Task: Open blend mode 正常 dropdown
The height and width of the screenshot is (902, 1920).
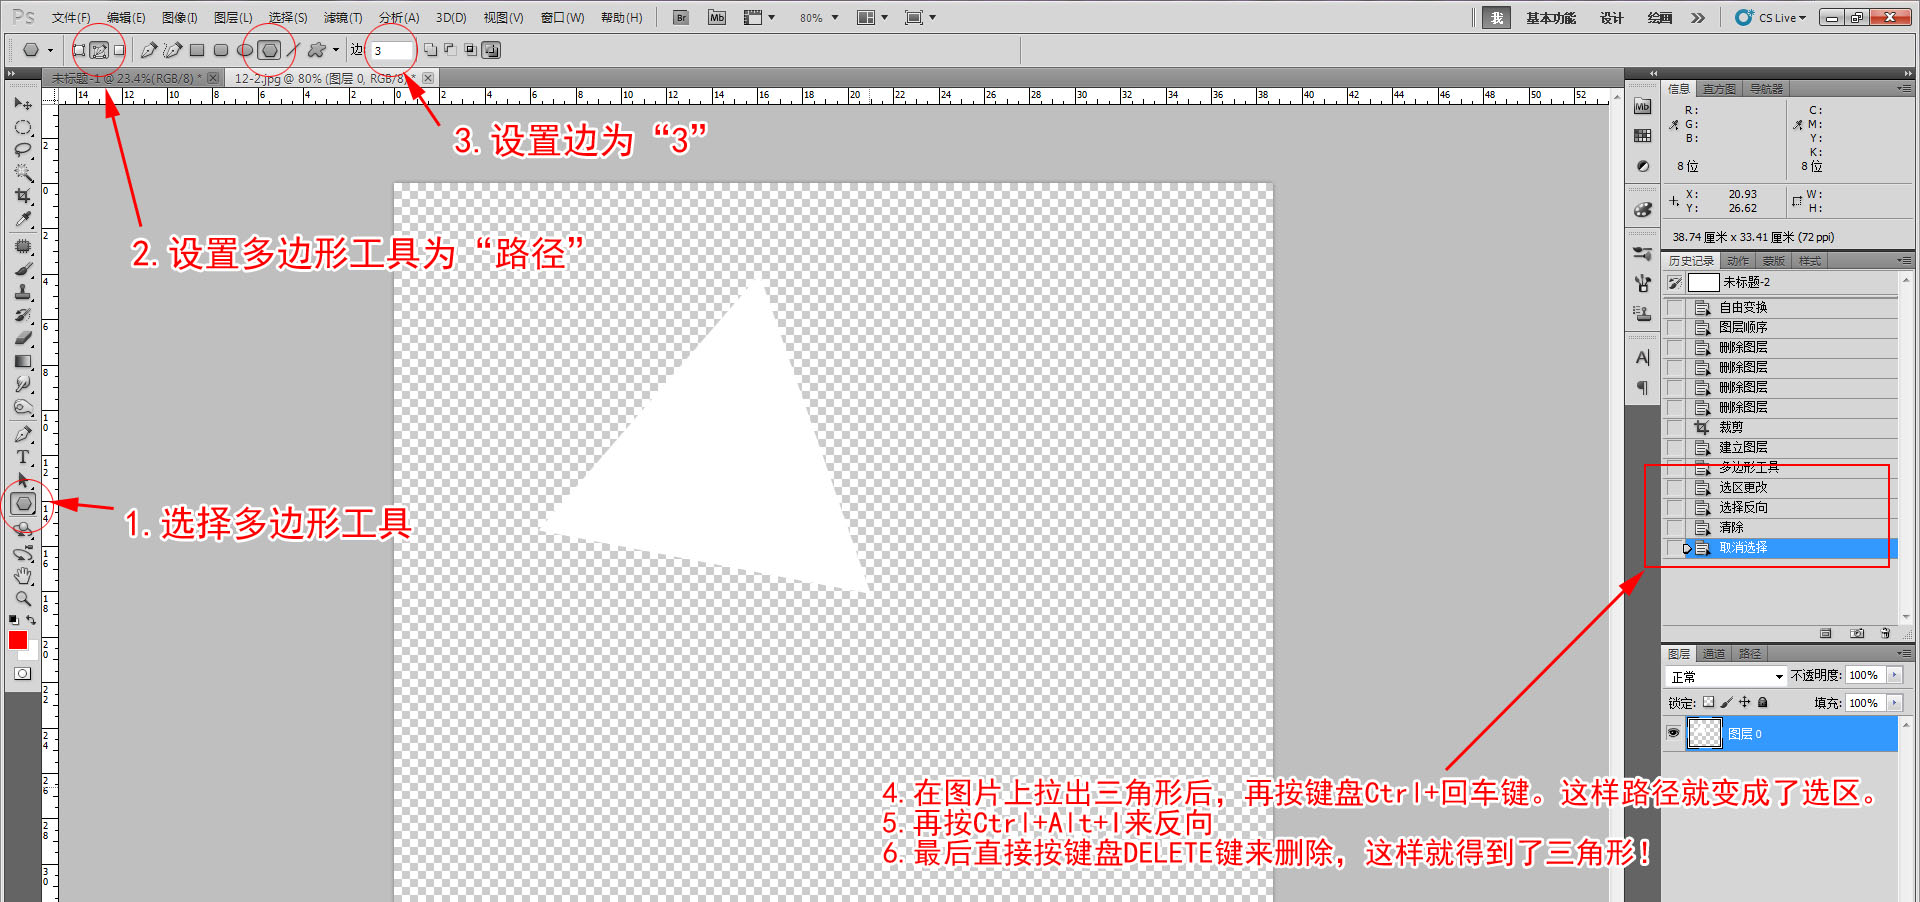Action: (x=1726, y=677)
